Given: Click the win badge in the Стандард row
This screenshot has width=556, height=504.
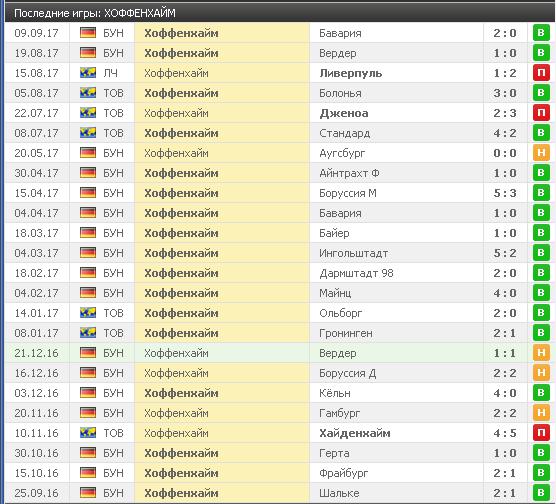Looking at the screenshot, I should pos(541,133).
